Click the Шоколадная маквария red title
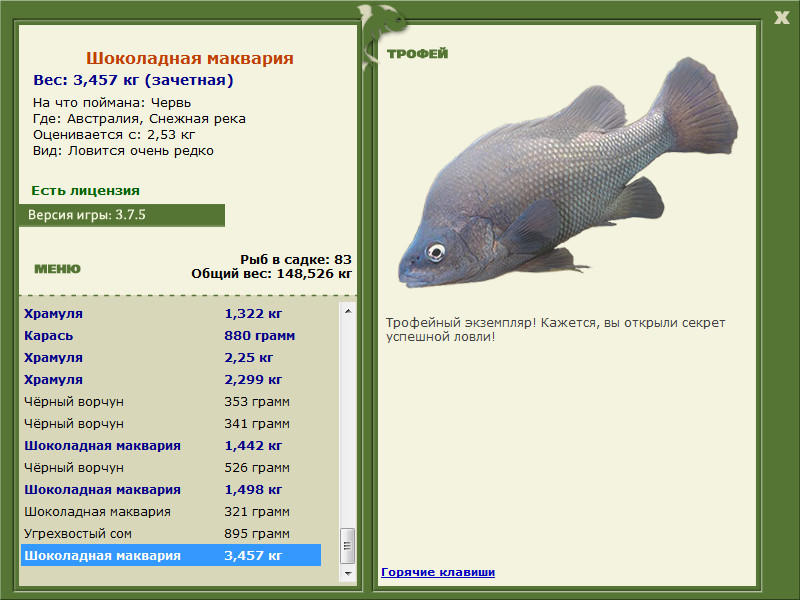The image size is (800, 600). point(189,58)
